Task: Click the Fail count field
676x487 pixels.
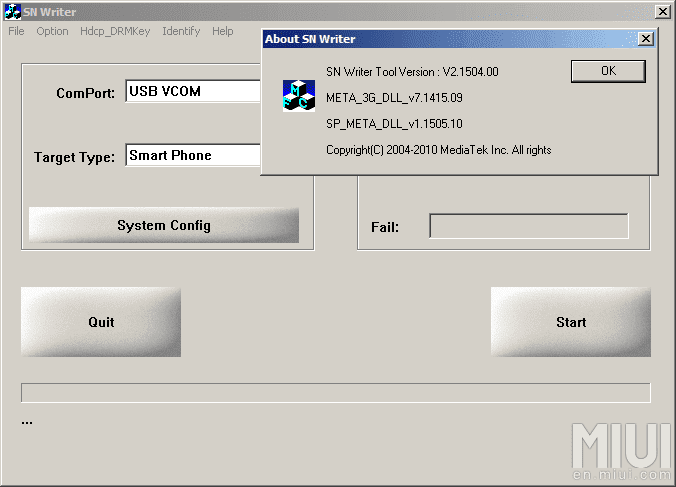Action: coord(529,226)
